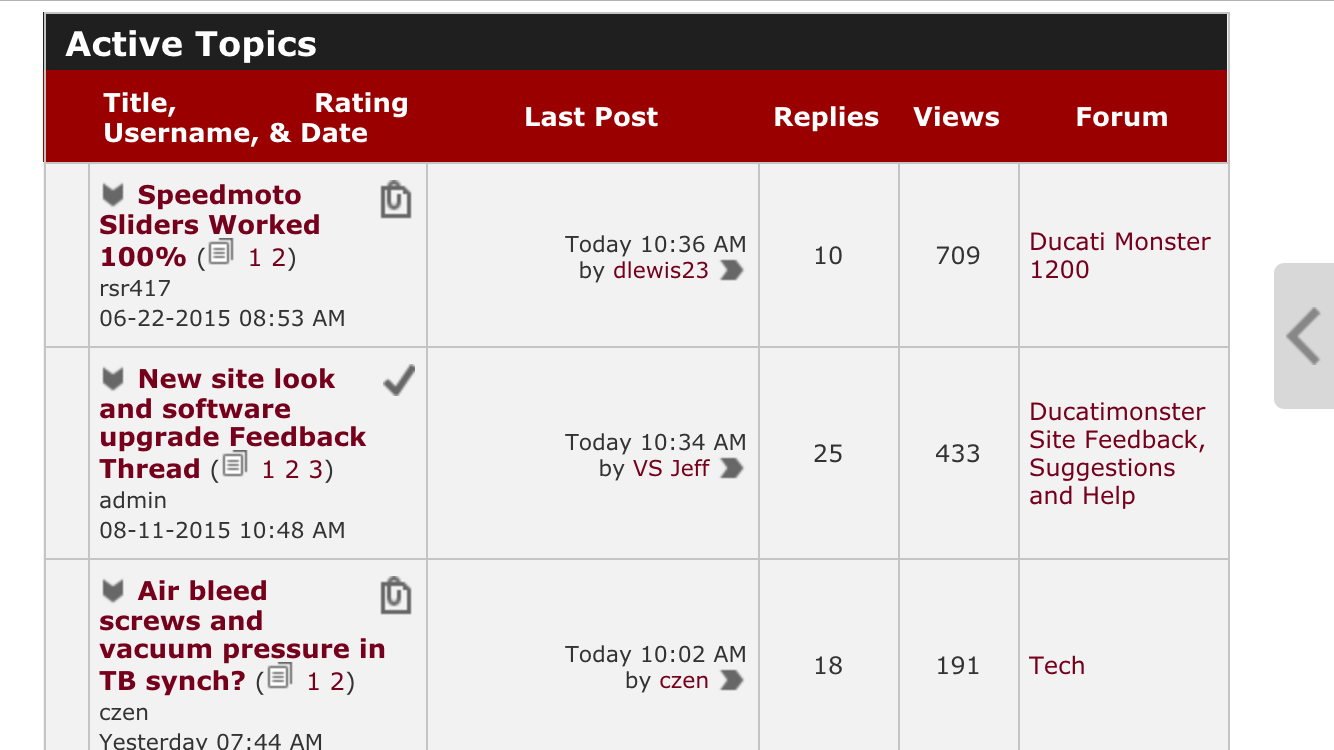Open the Ducati Monster 1200 forum link

pyautogui.click(x=1120, y=255)
